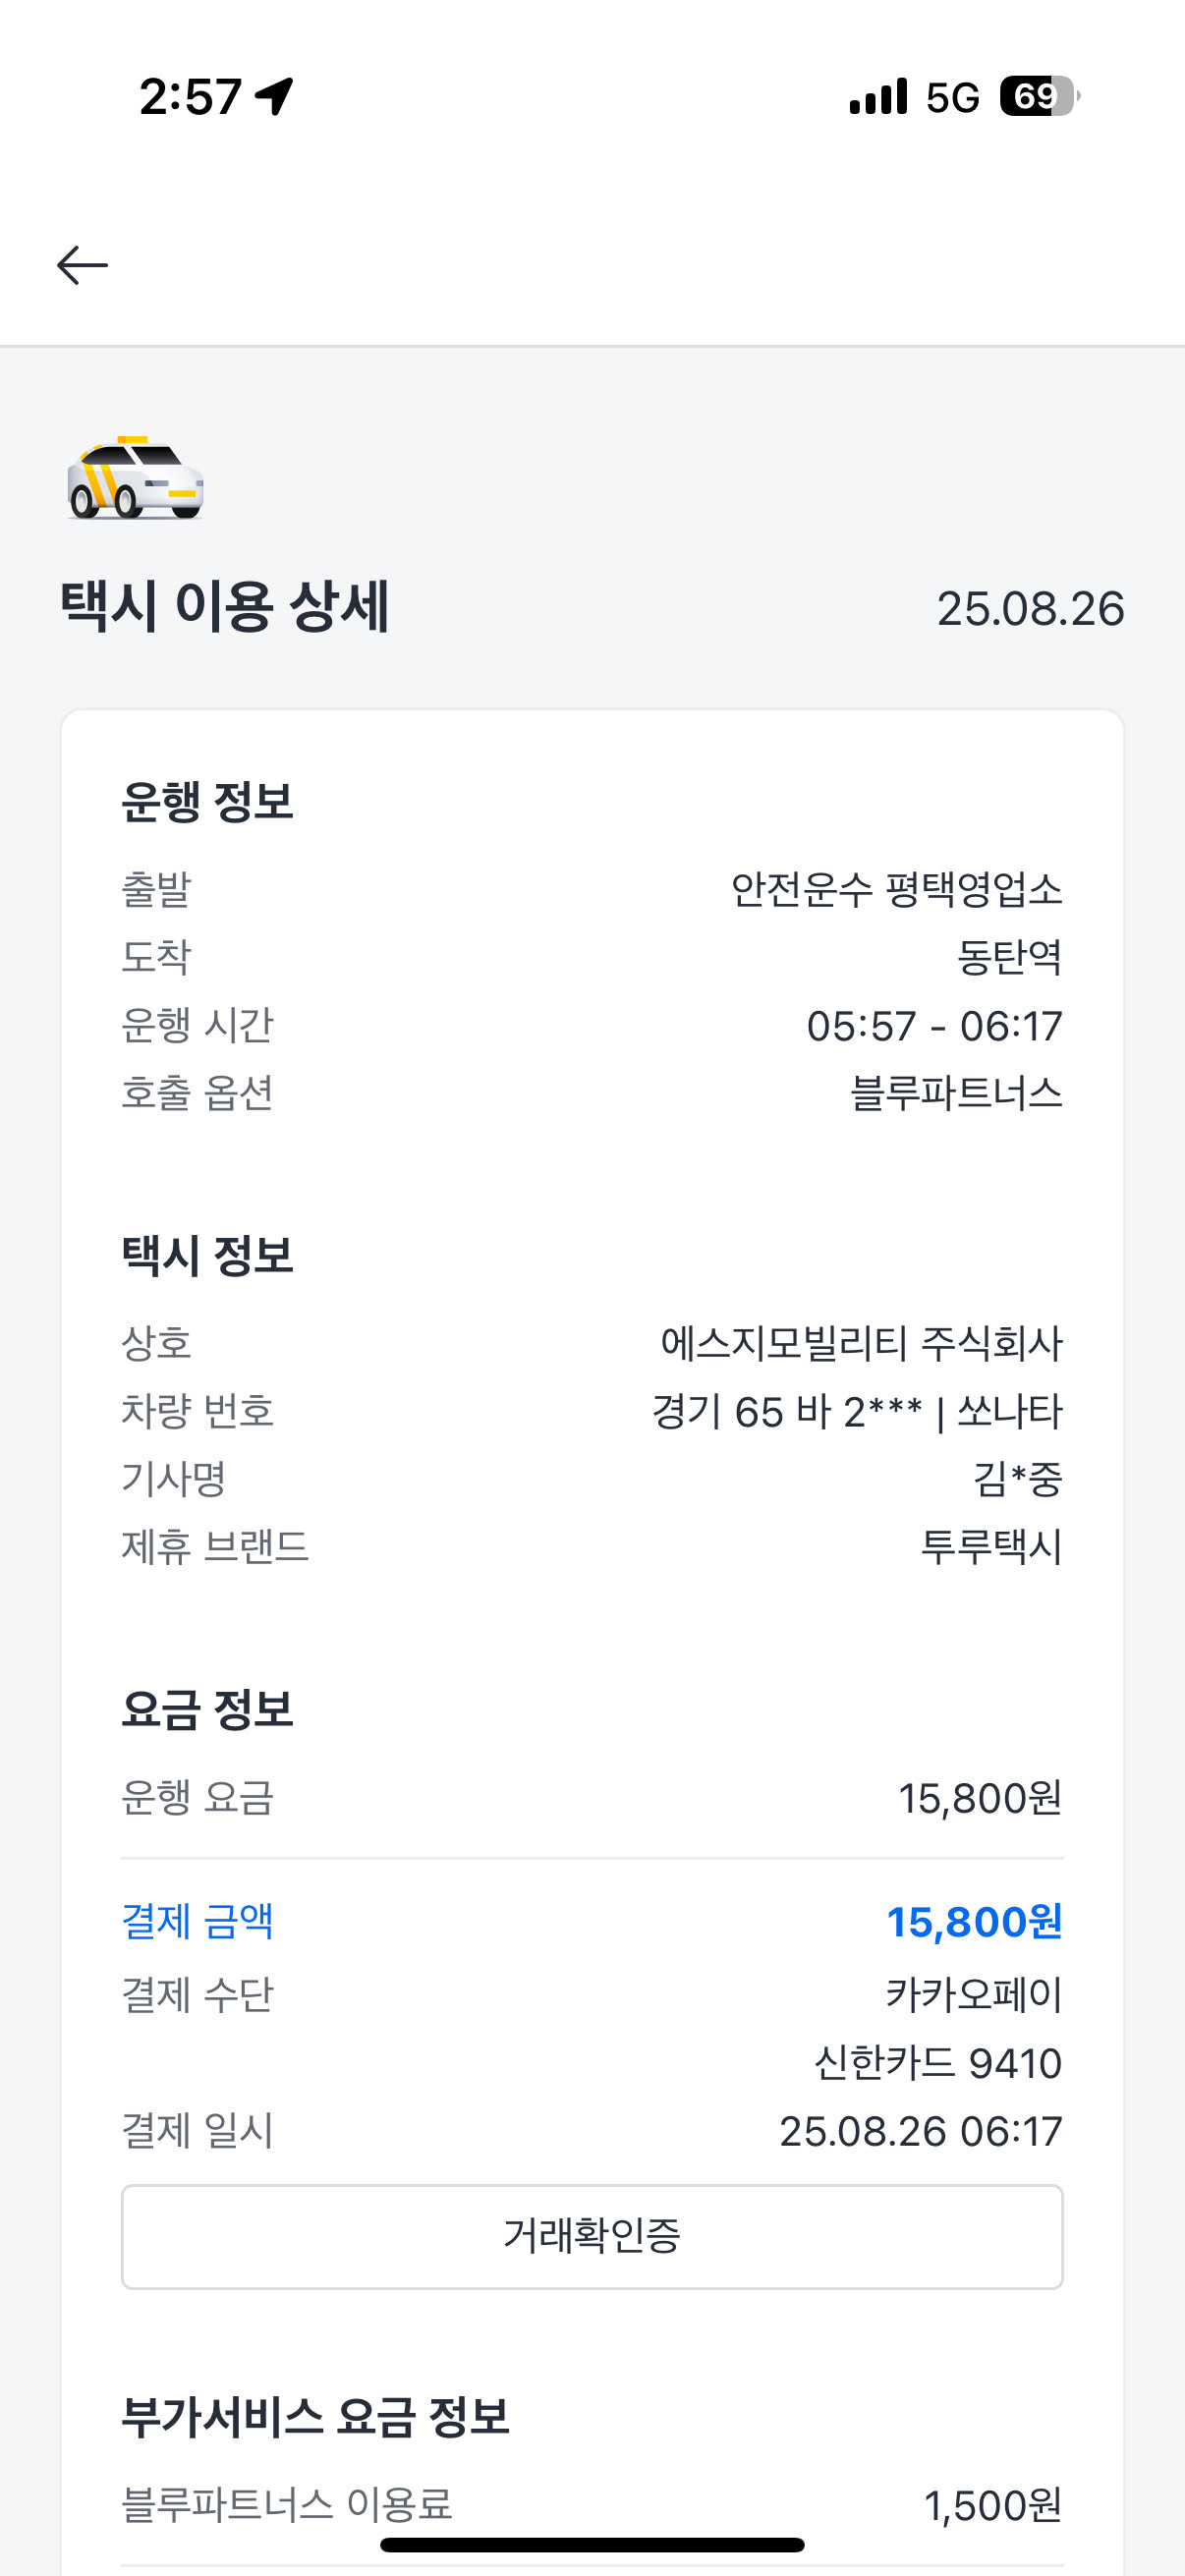Tap the departure 안전운수 평택영업소
This screenshot has width=1185, height=2576.
(896, 889)
